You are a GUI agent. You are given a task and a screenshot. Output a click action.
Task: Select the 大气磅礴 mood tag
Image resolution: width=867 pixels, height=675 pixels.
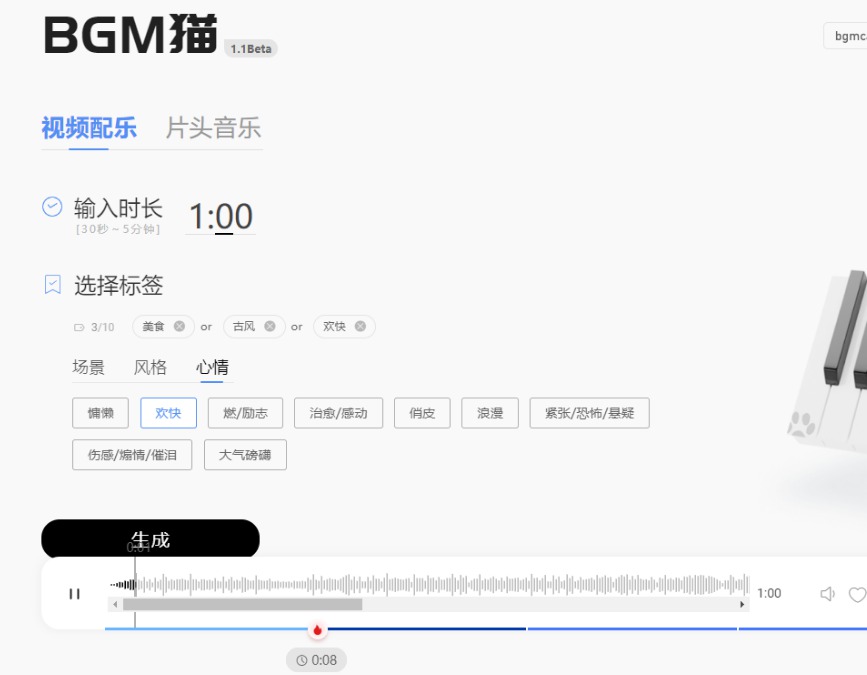(245, 455)
